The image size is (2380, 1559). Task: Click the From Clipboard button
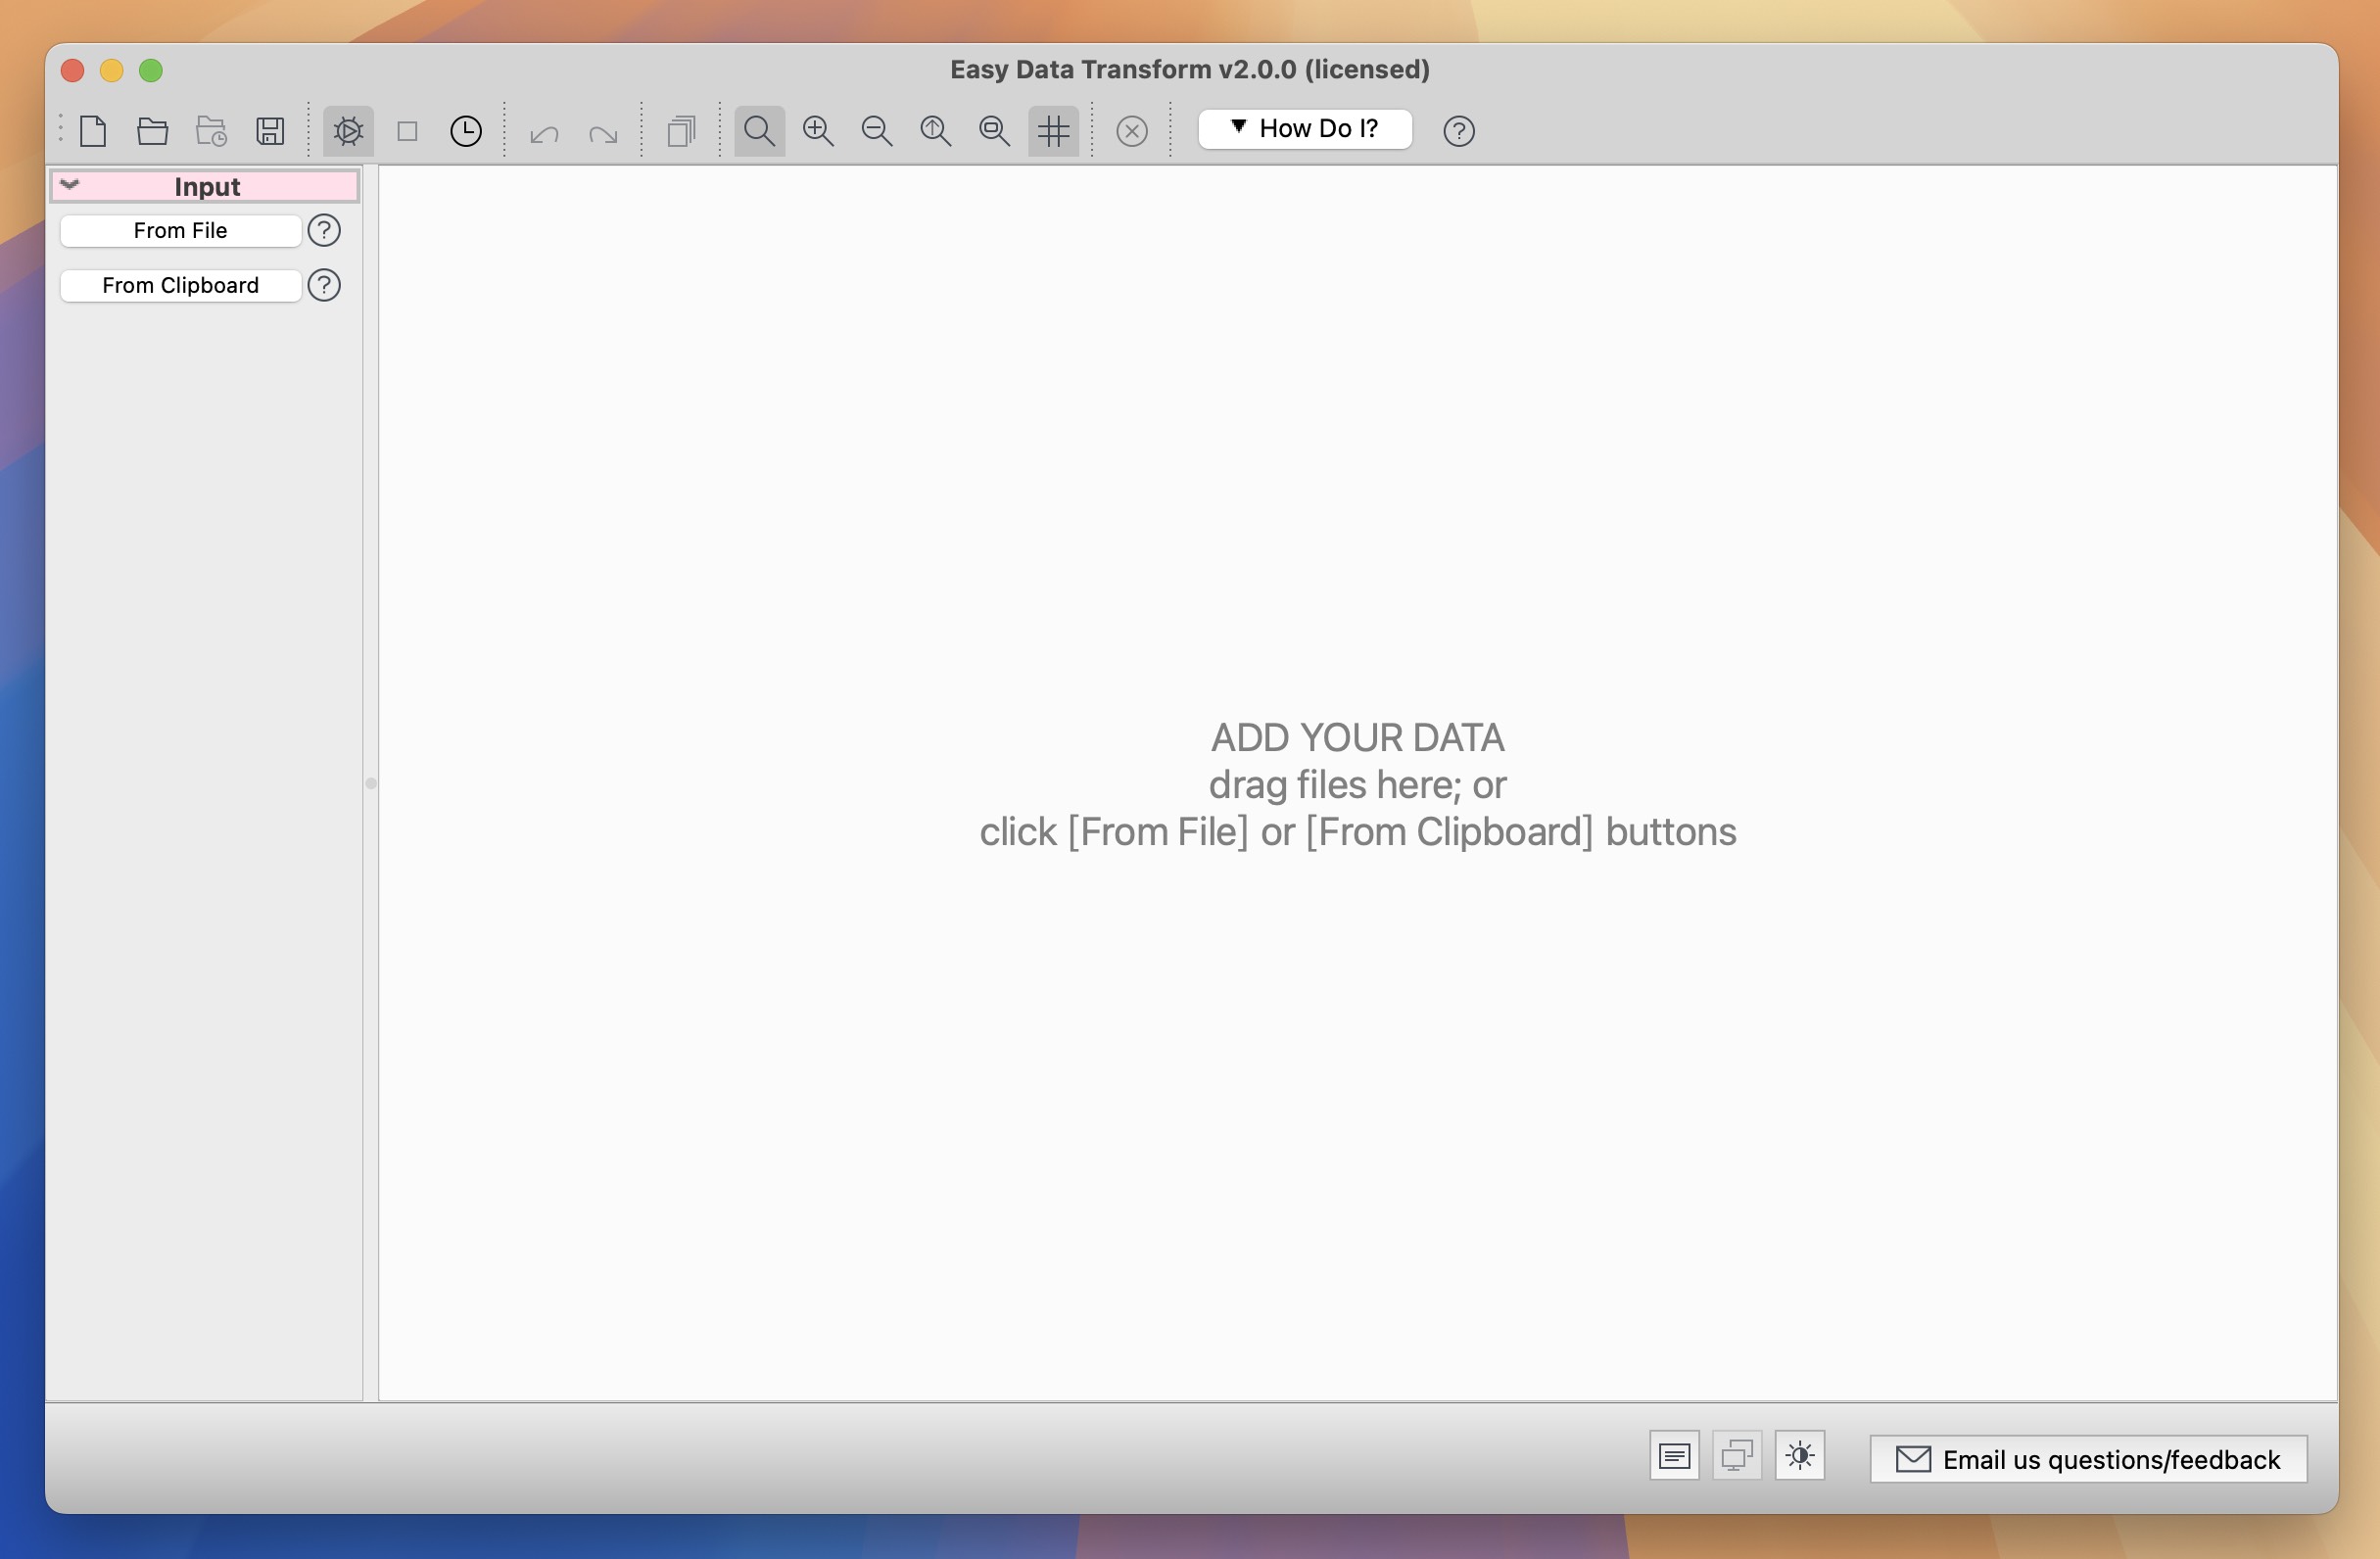pos(180,286)
